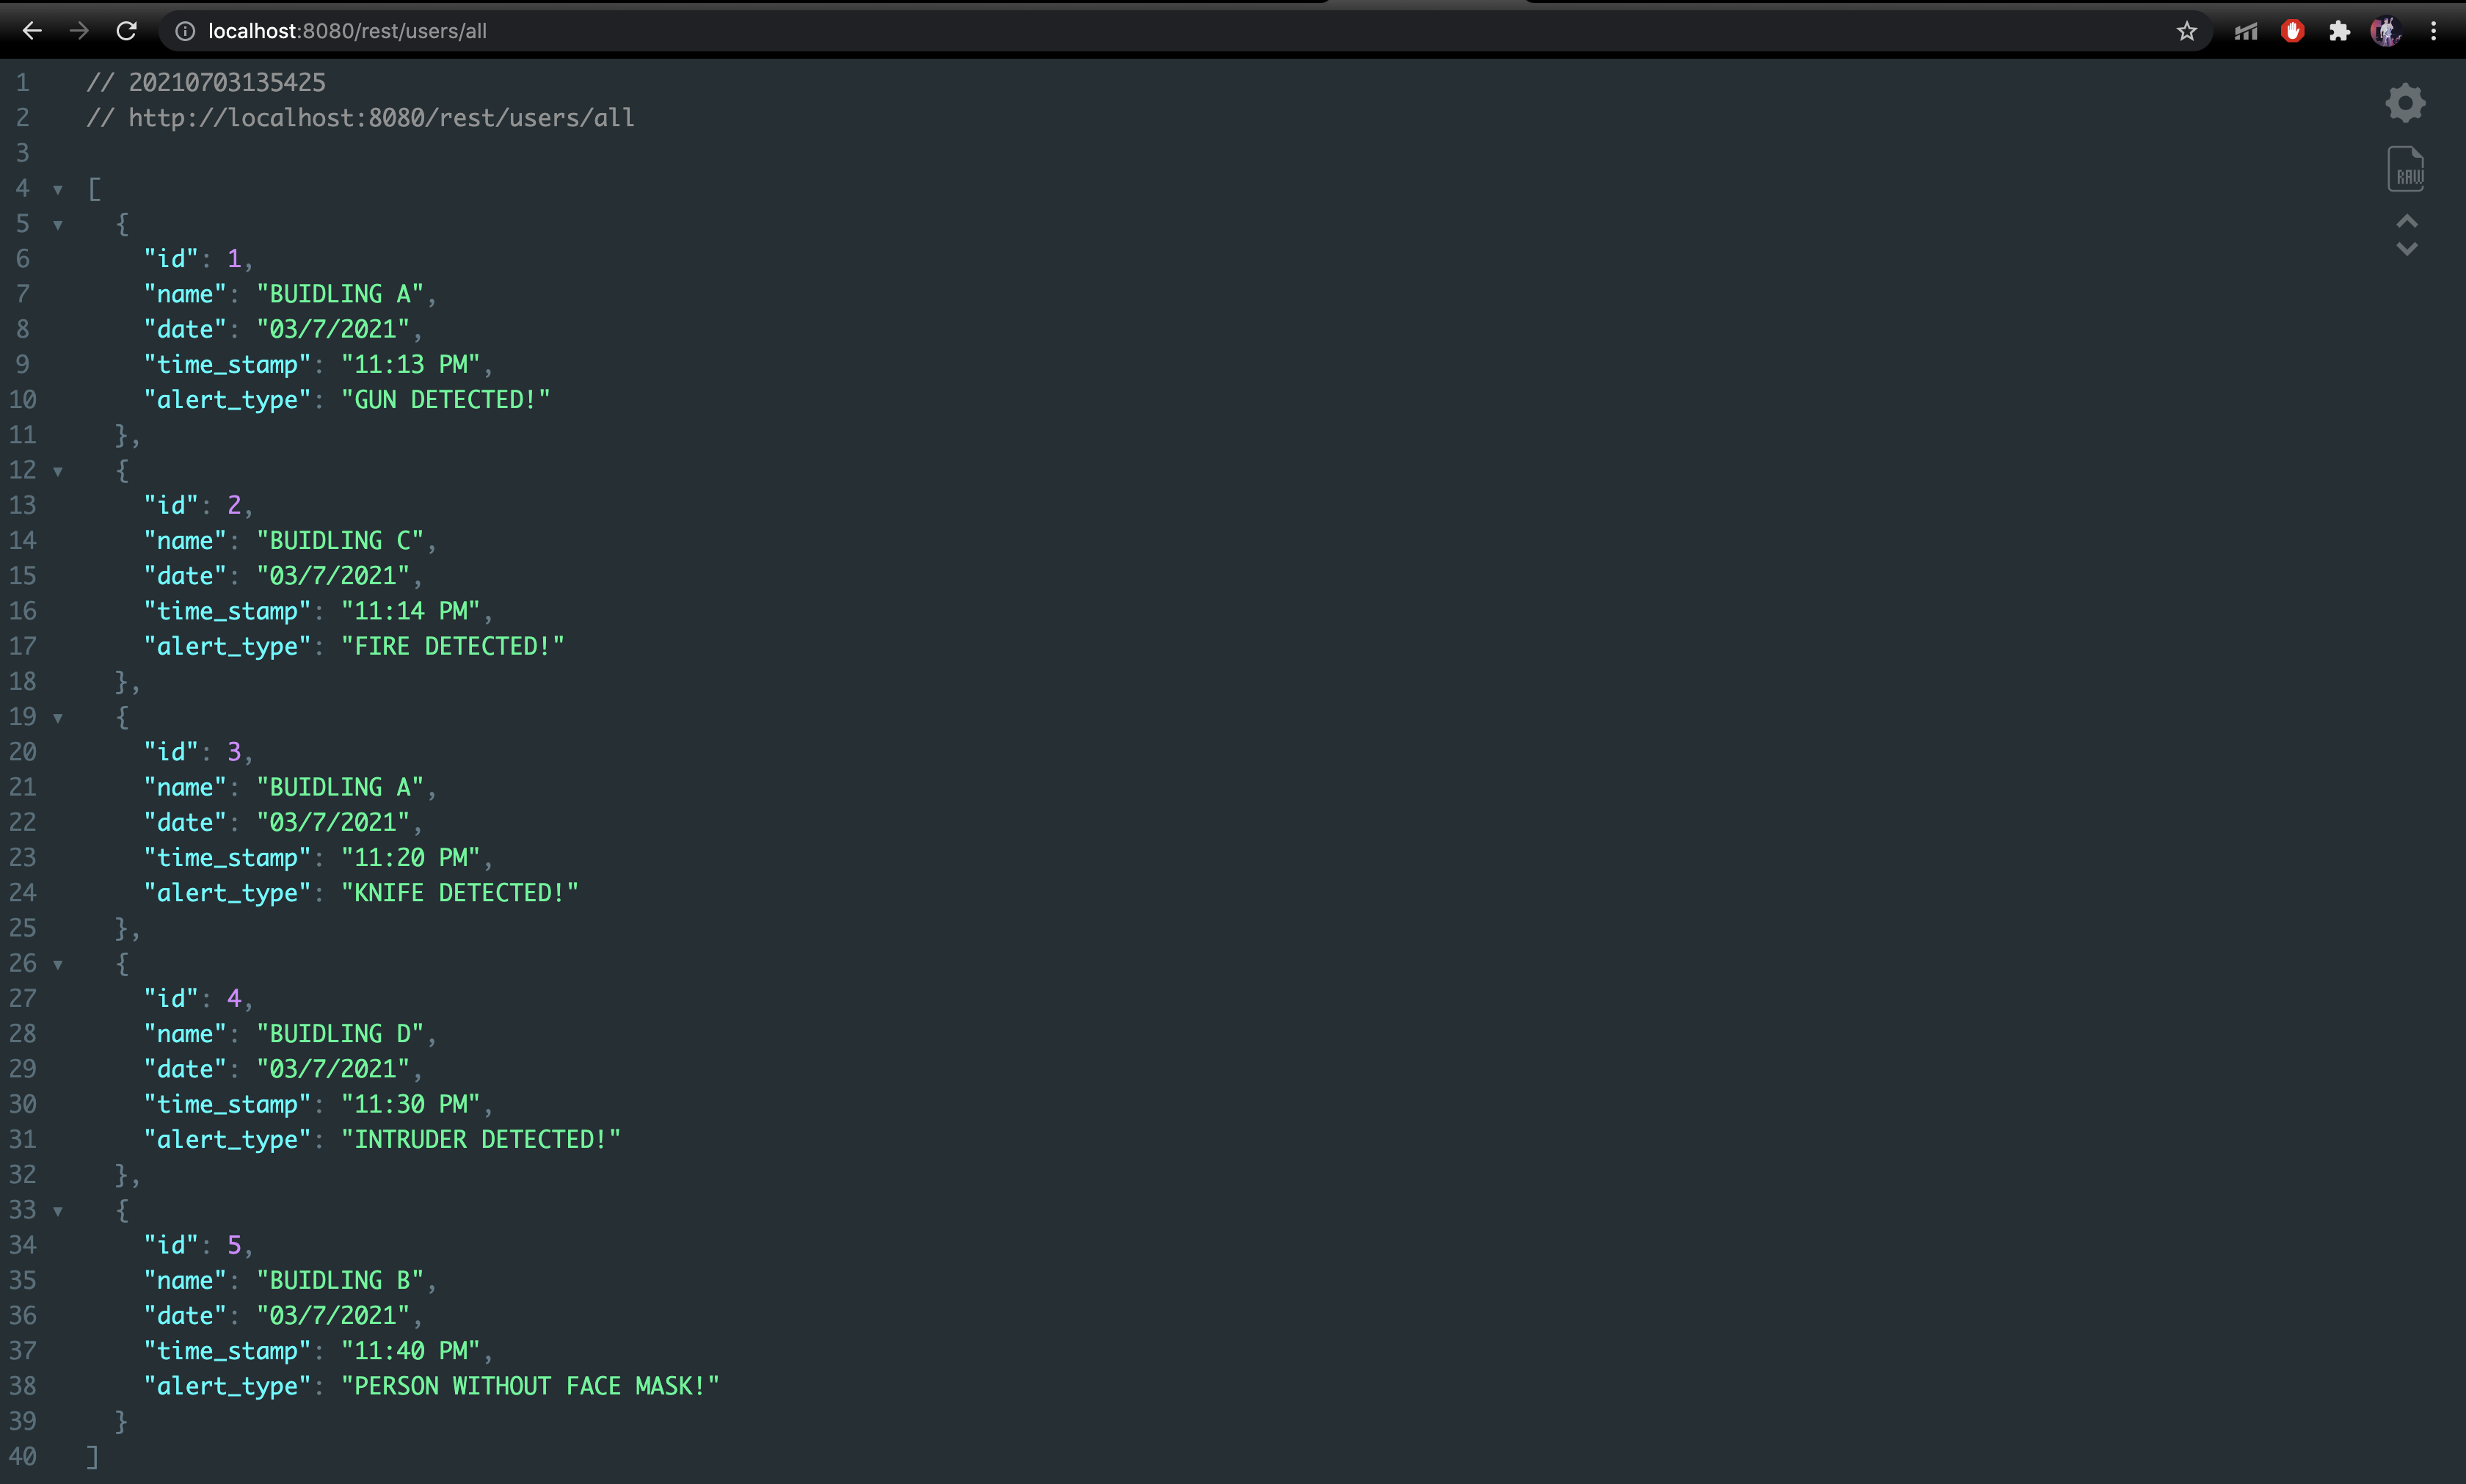View site information for localhost
Viewport: 2466px width, 1484px height.
point(185,30)
